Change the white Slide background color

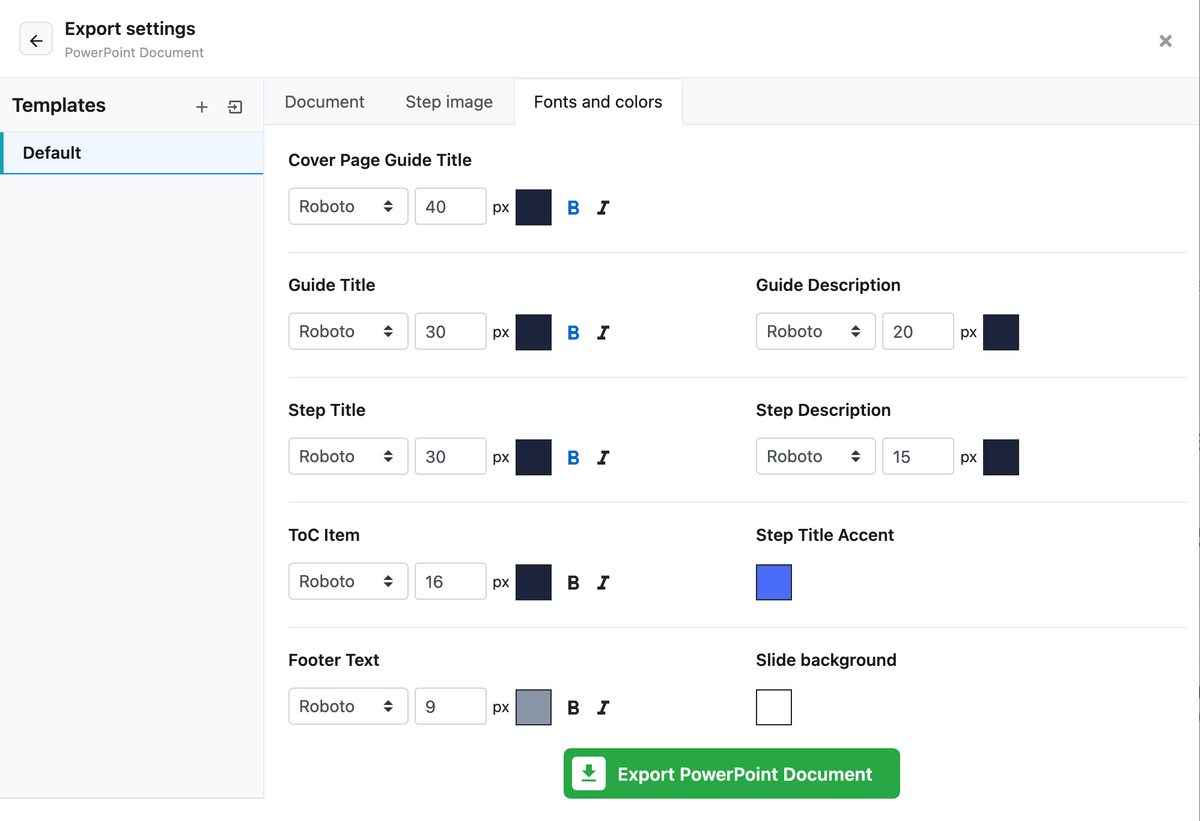tap(774, 707)
